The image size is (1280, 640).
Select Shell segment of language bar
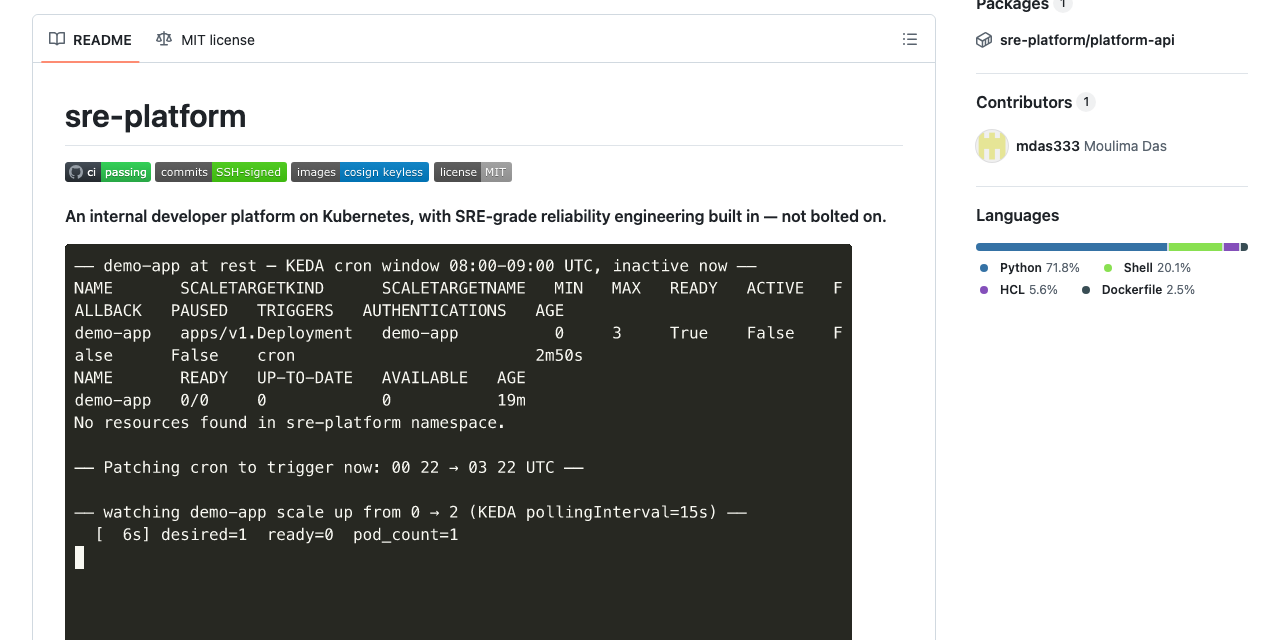point(1195,247)
